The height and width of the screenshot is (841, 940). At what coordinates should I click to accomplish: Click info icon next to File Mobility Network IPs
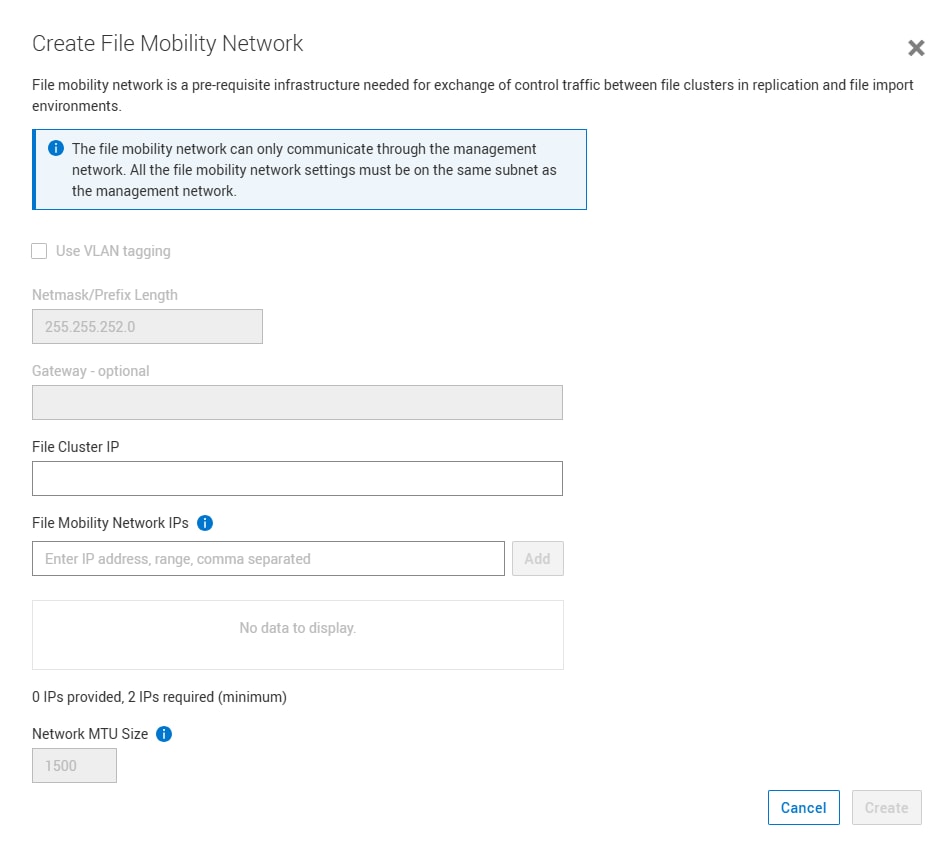tap(205, 523)
